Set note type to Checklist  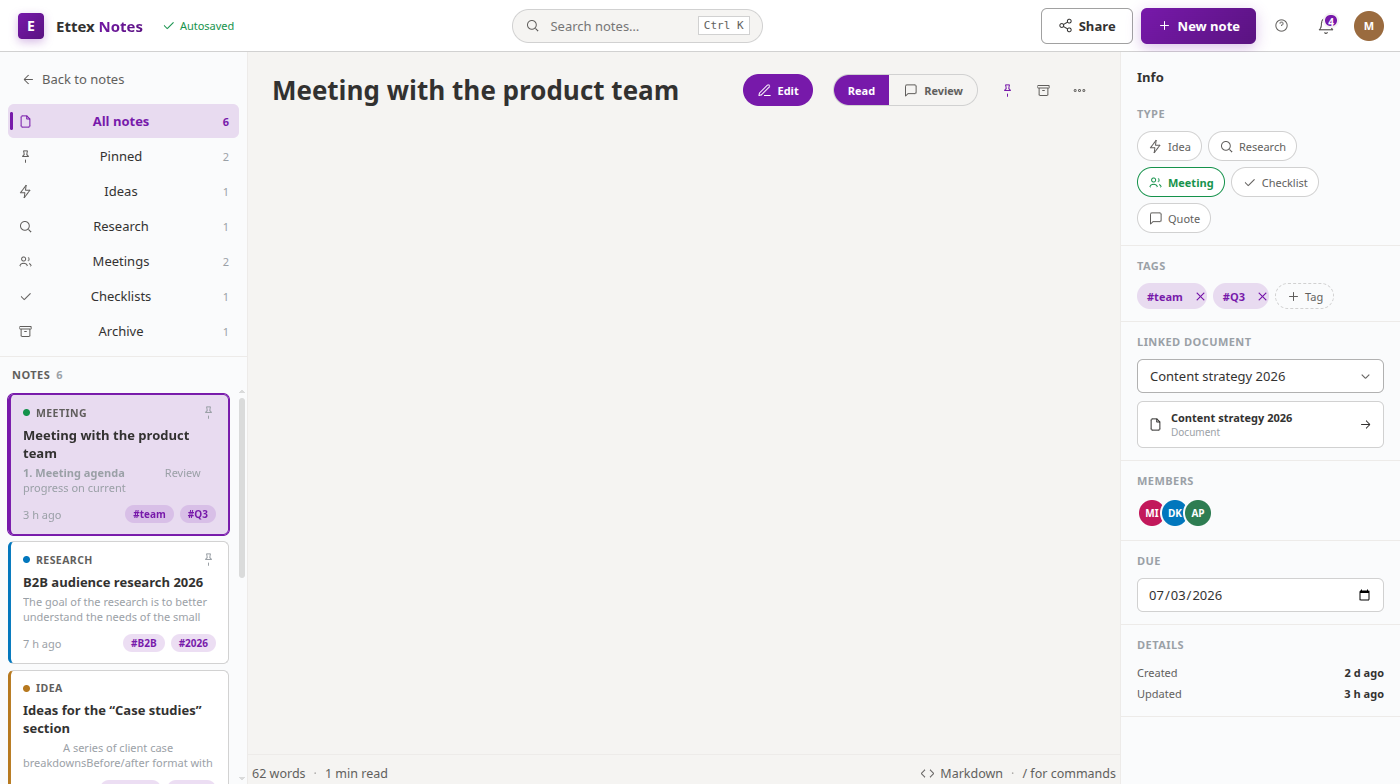[x=1275, y=183]
